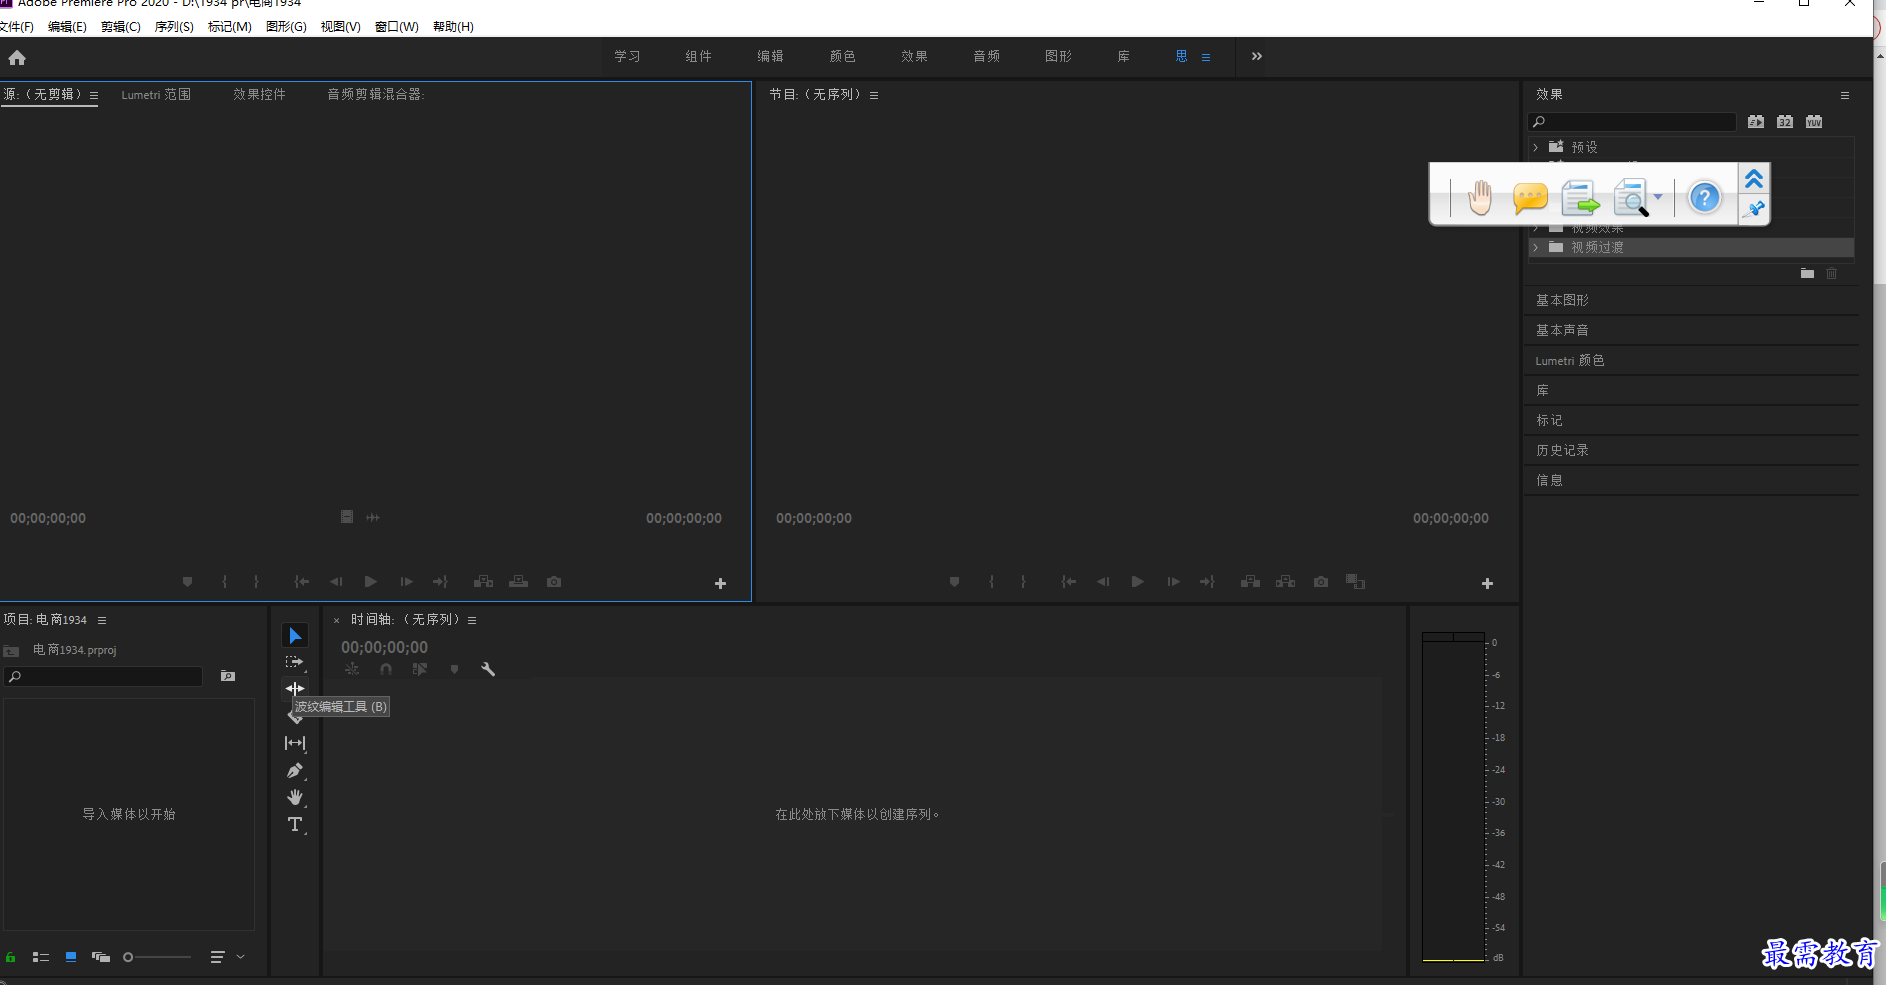This screenshot has width=1886, height=985.
Task: Toggle project writable green lock
Action: tap(11, 957)
